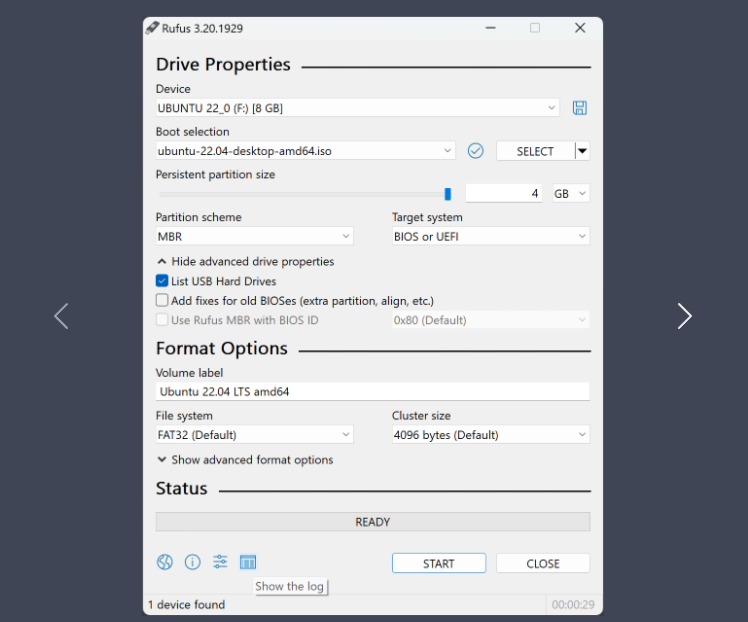Click the ISO checksum checkmark icon
This screenshot has height=622, width=748.
tap(475, 151)
